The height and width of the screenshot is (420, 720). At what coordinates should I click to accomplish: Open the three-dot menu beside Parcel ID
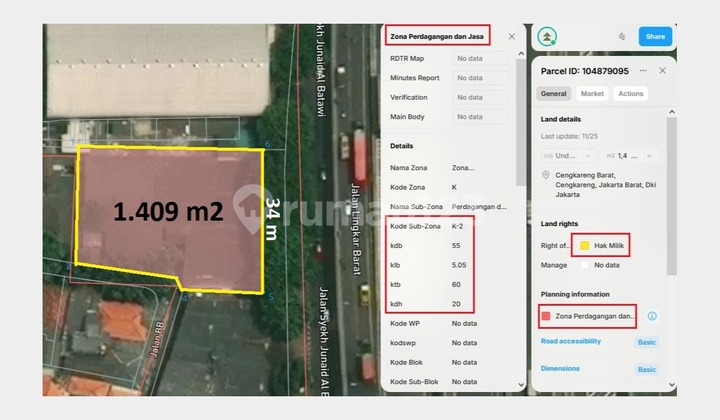pyautogui.click(x=643, y=71)
